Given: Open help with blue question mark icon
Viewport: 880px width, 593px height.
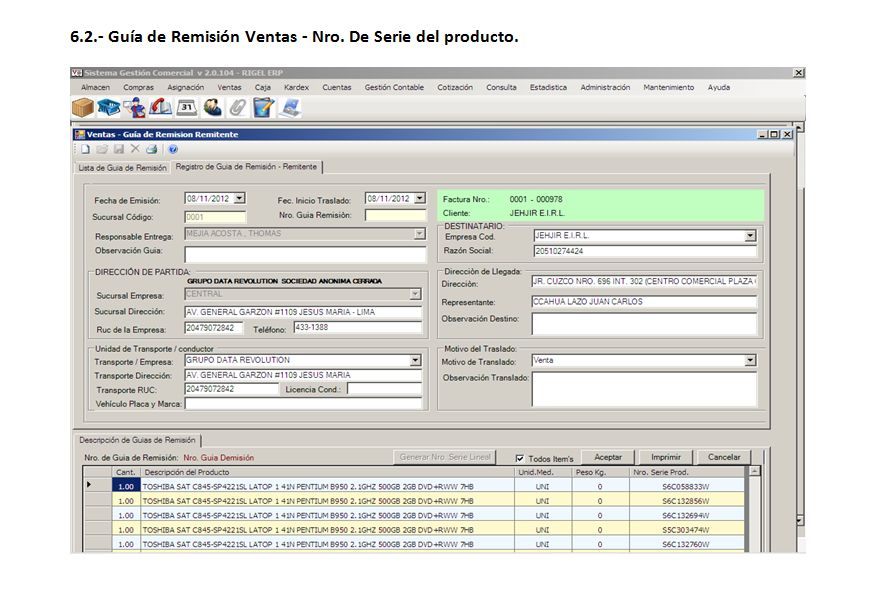Looking at the screenshot, I should pos(173,149).
